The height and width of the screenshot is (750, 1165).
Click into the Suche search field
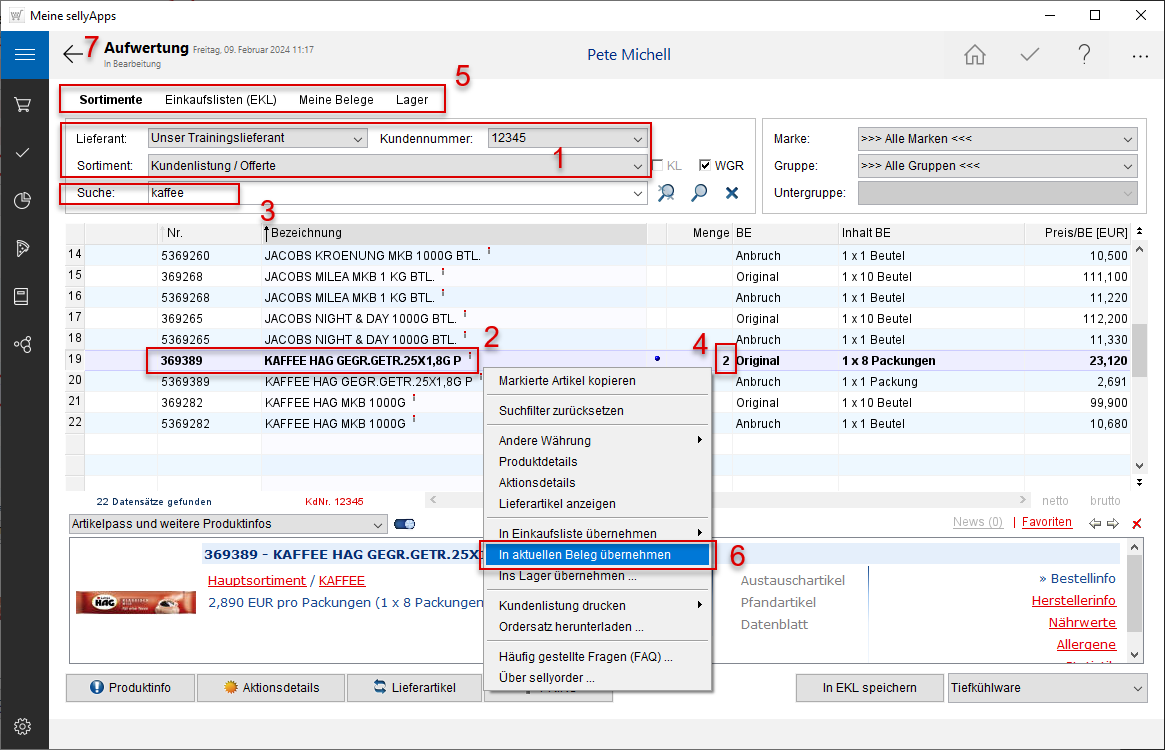click(x=395, y=193)
